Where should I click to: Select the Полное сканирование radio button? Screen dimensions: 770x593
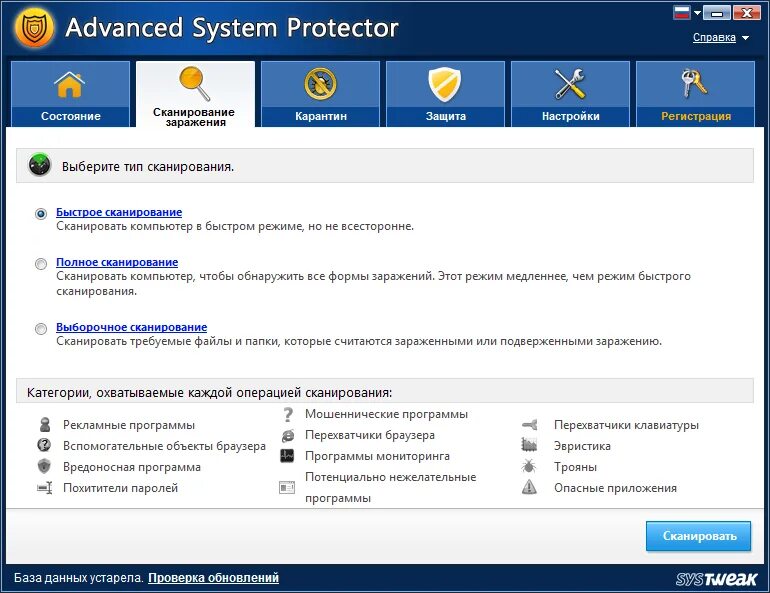click(x=41, y=264)
